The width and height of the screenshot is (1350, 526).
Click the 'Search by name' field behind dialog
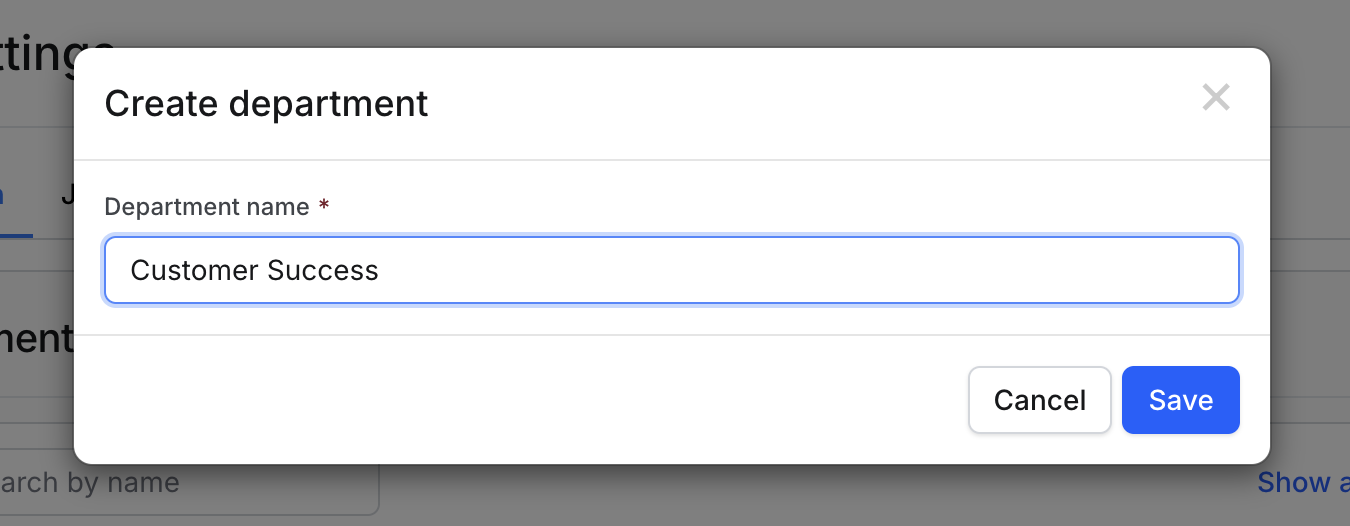point(190,483)
